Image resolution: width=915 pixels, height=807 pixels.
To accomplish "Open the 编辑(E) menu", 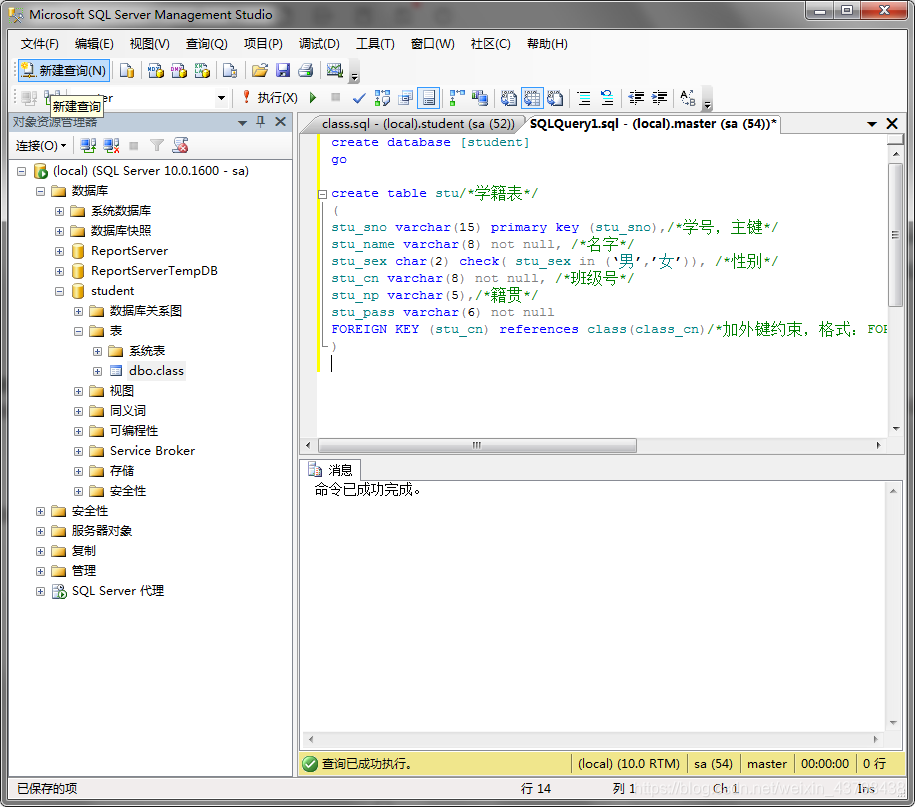I will click(94, 44).
